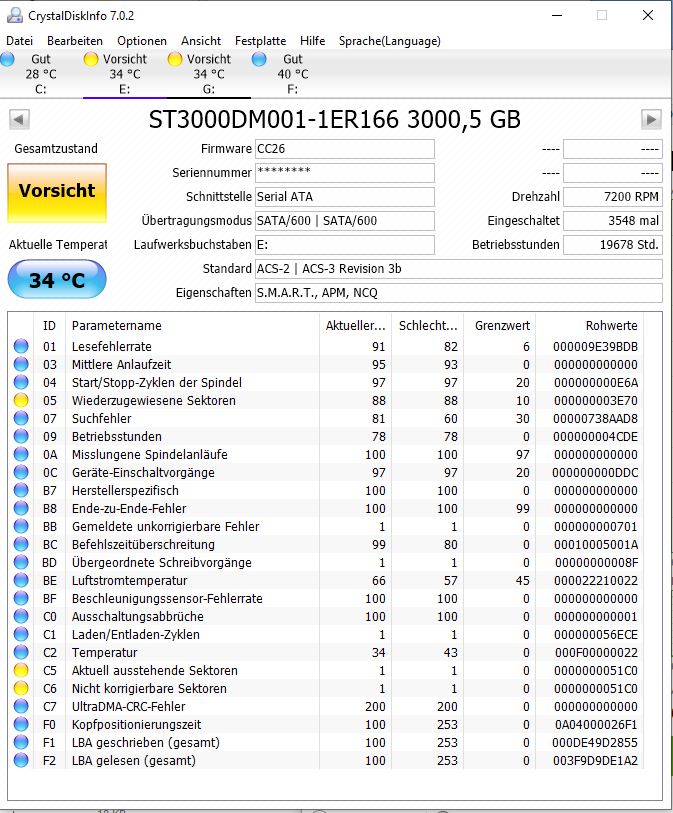Open the Sprache(Language) menu
This screenshot has height=813, width=673.
pos(389,41)
